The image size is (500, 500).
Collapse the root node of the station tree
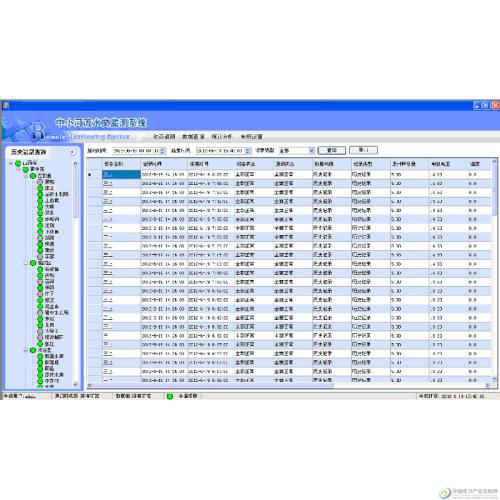11,163
